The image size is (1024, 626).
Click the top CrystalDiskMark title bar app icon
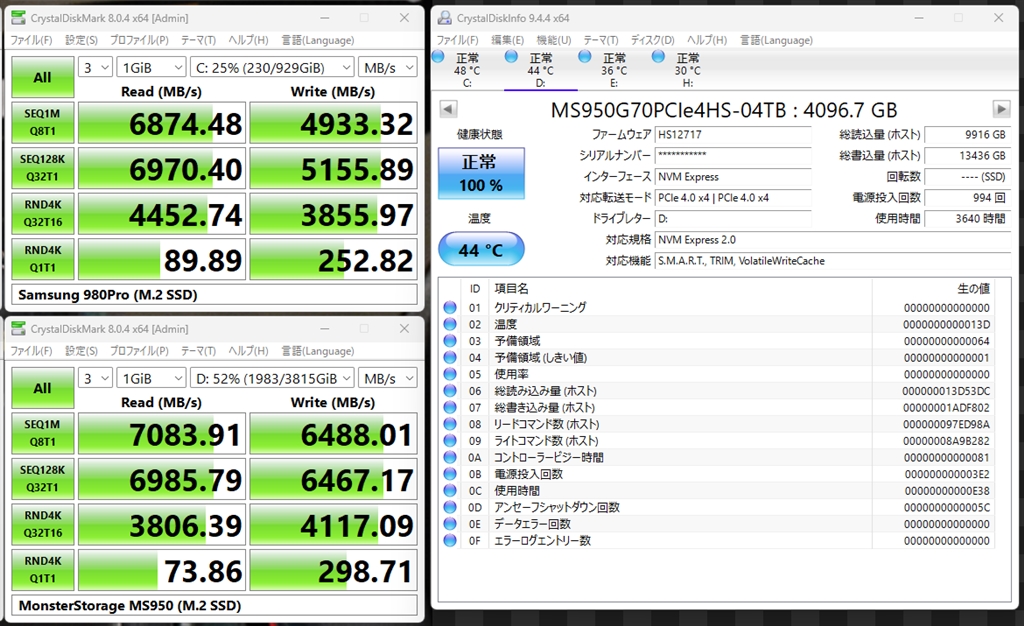pos(18,18)
